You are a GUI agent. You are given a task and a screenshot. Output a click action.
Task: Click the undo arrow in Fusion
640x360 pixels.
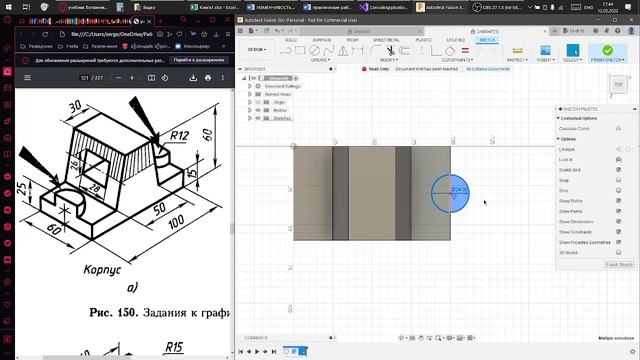point(278,31)
